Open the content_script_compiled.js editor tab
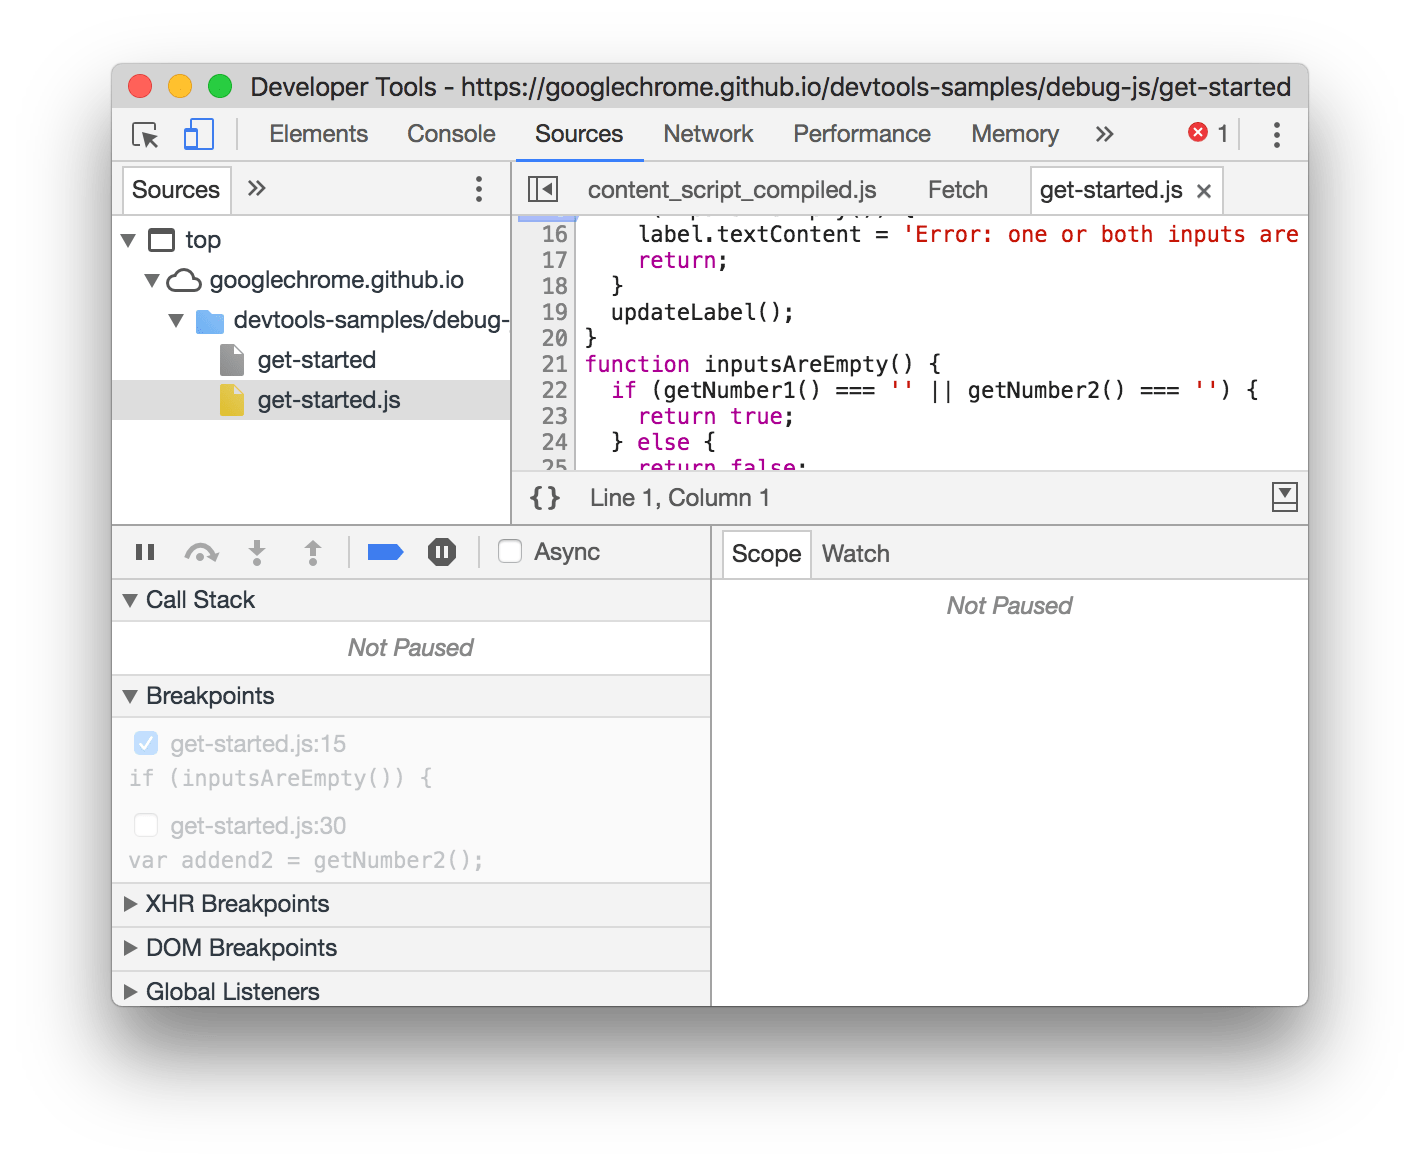This screenshot has height=1166, width=1420. (732, 190)
